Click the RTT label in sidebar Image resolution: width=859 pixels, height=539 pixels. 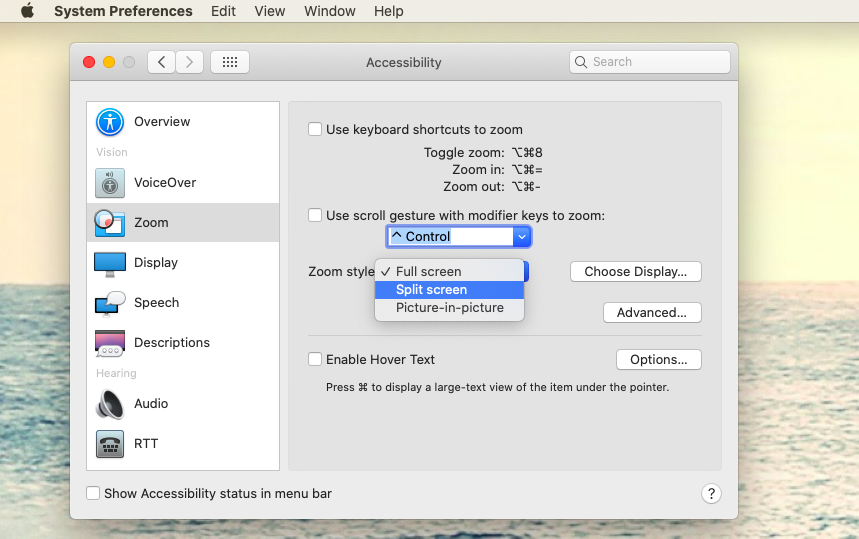tap(146, 444)
